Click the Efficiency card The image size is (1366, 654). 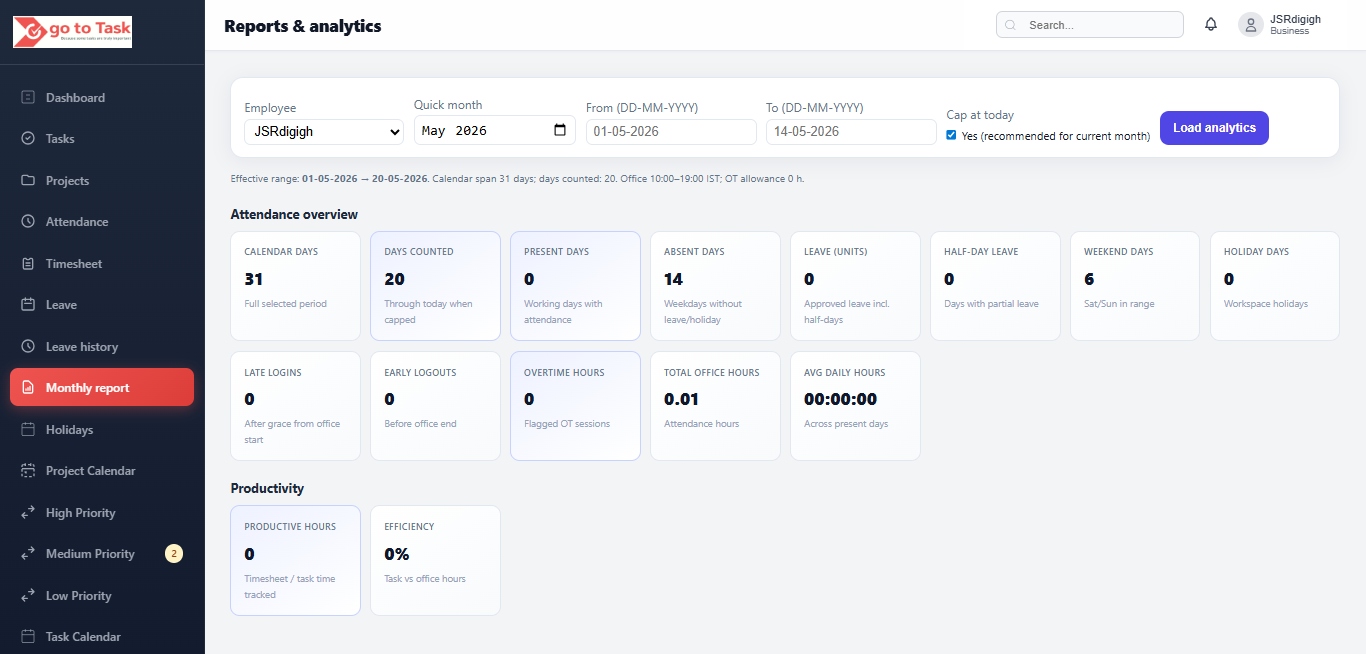click(x=435, y=560)
